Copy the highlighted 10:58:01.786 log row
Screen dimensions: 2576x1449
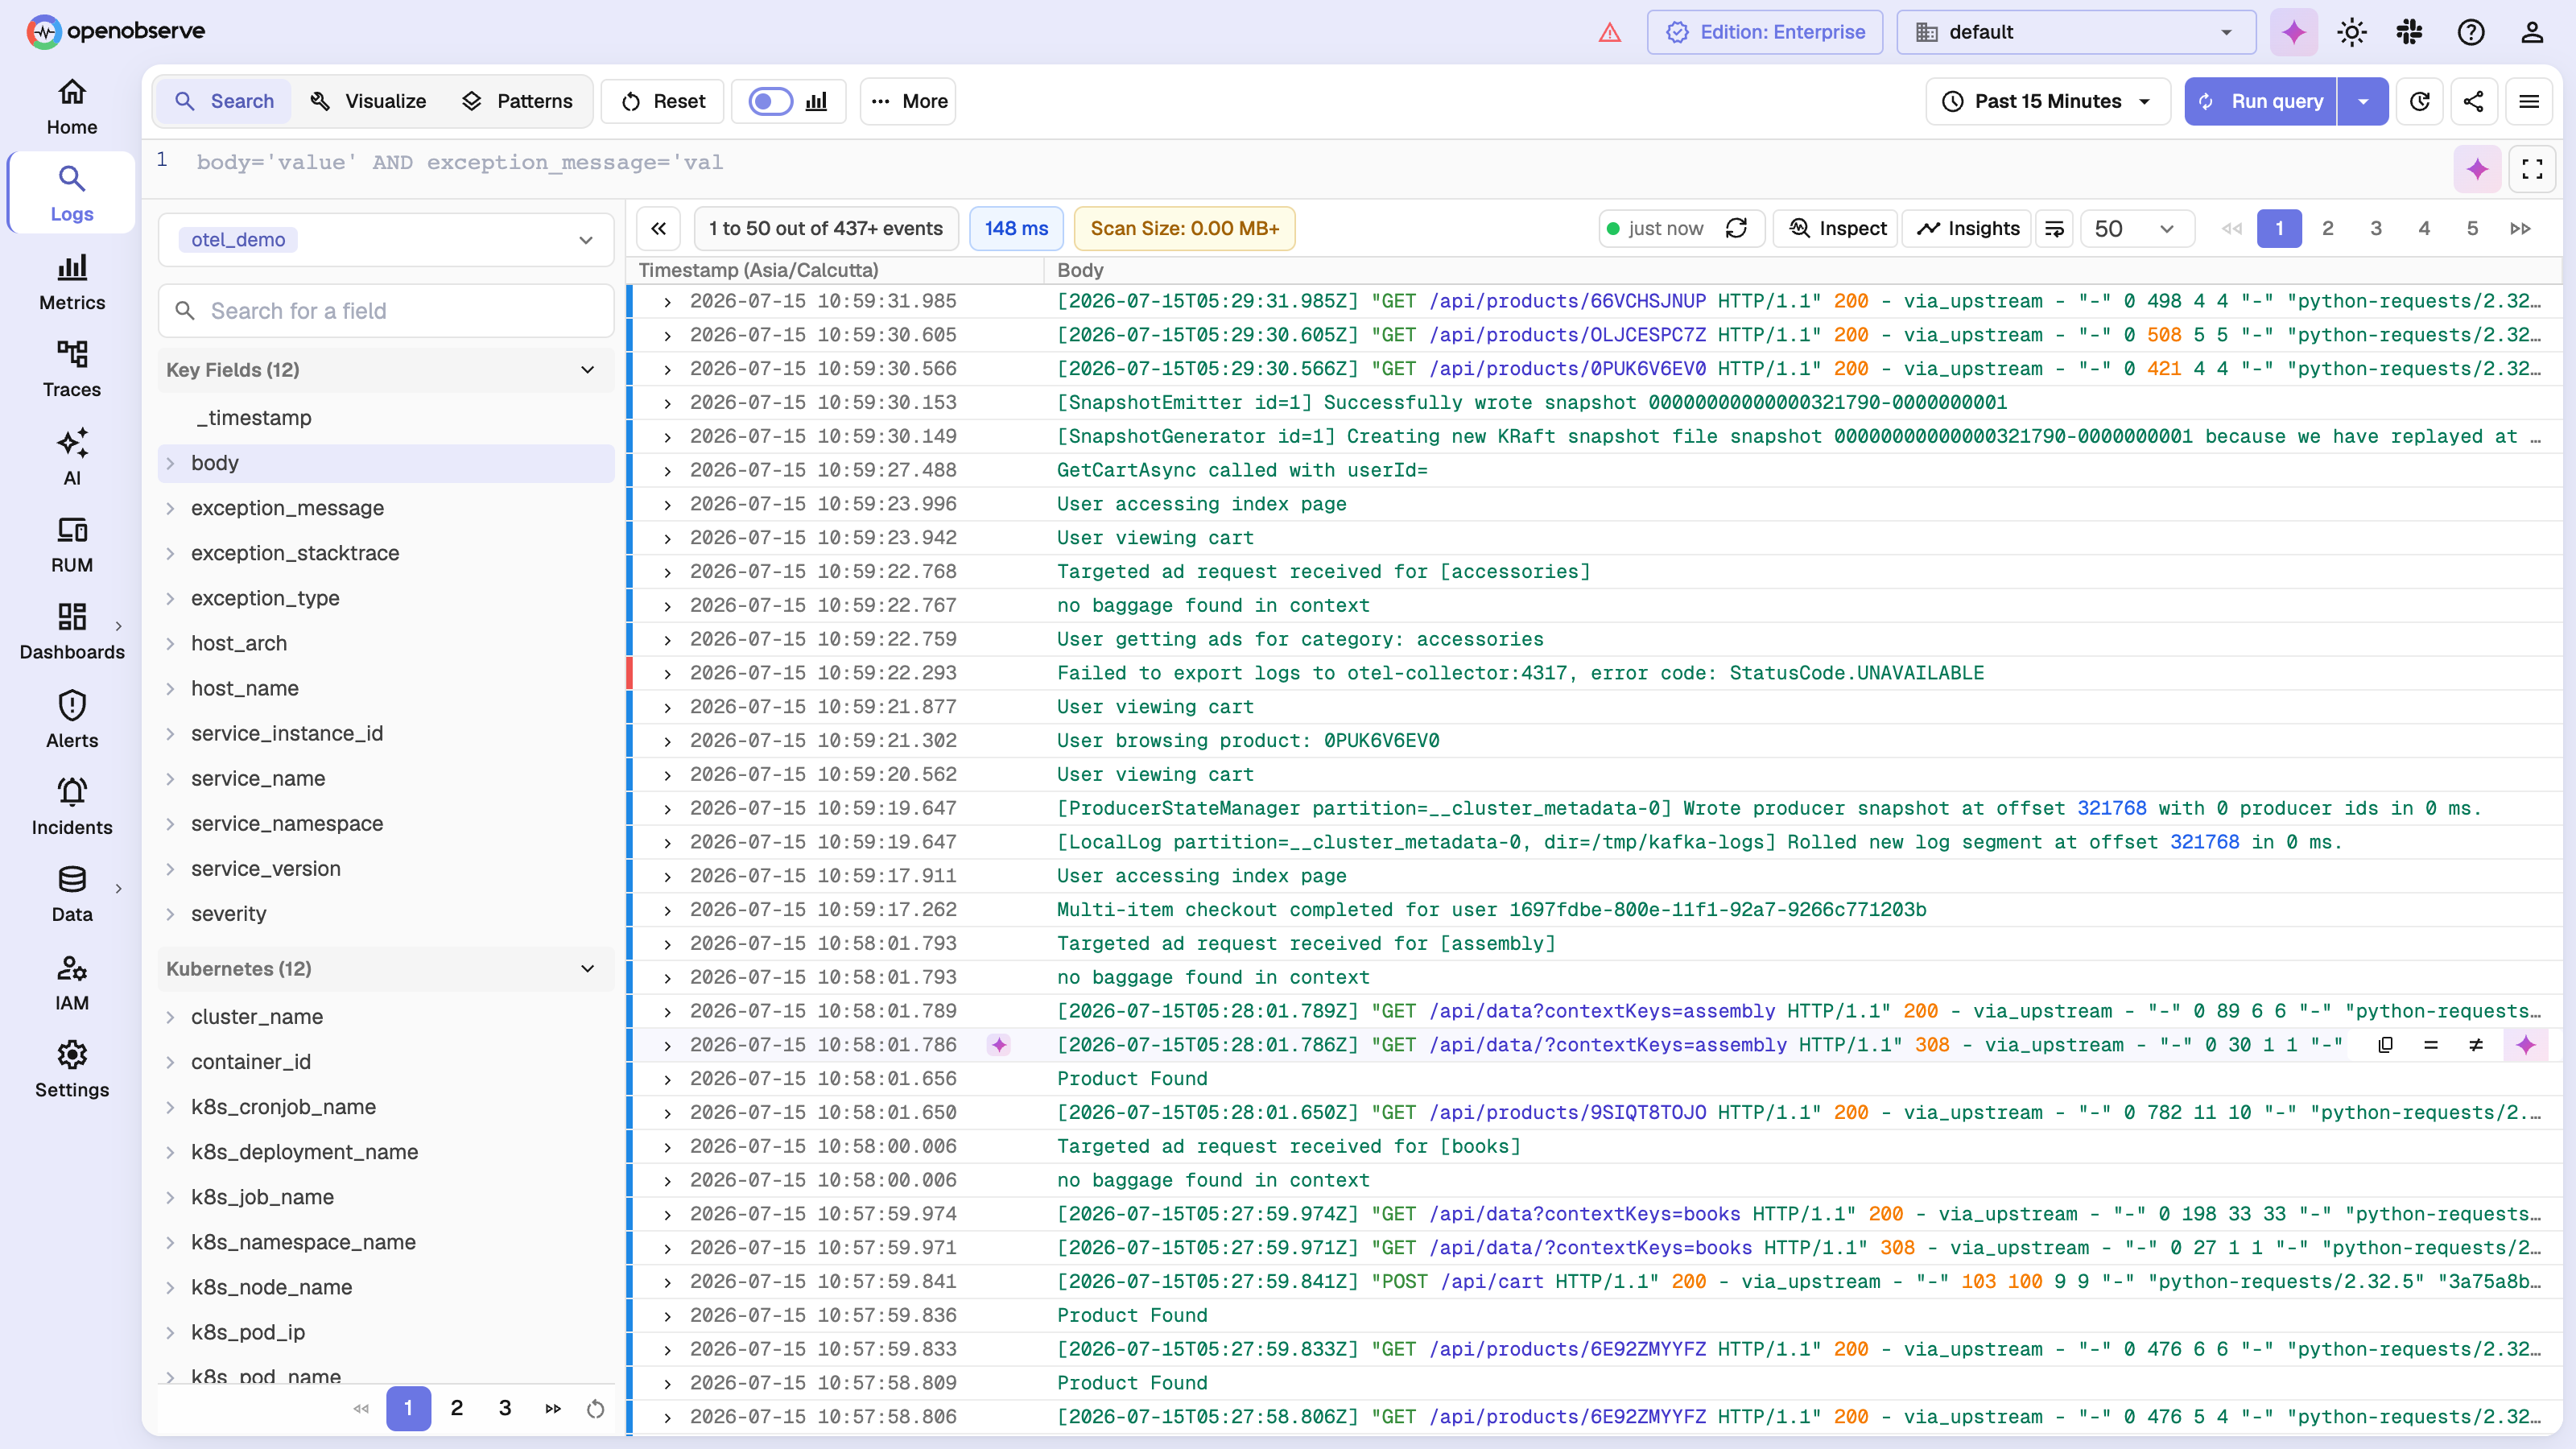(2385, 1045)
